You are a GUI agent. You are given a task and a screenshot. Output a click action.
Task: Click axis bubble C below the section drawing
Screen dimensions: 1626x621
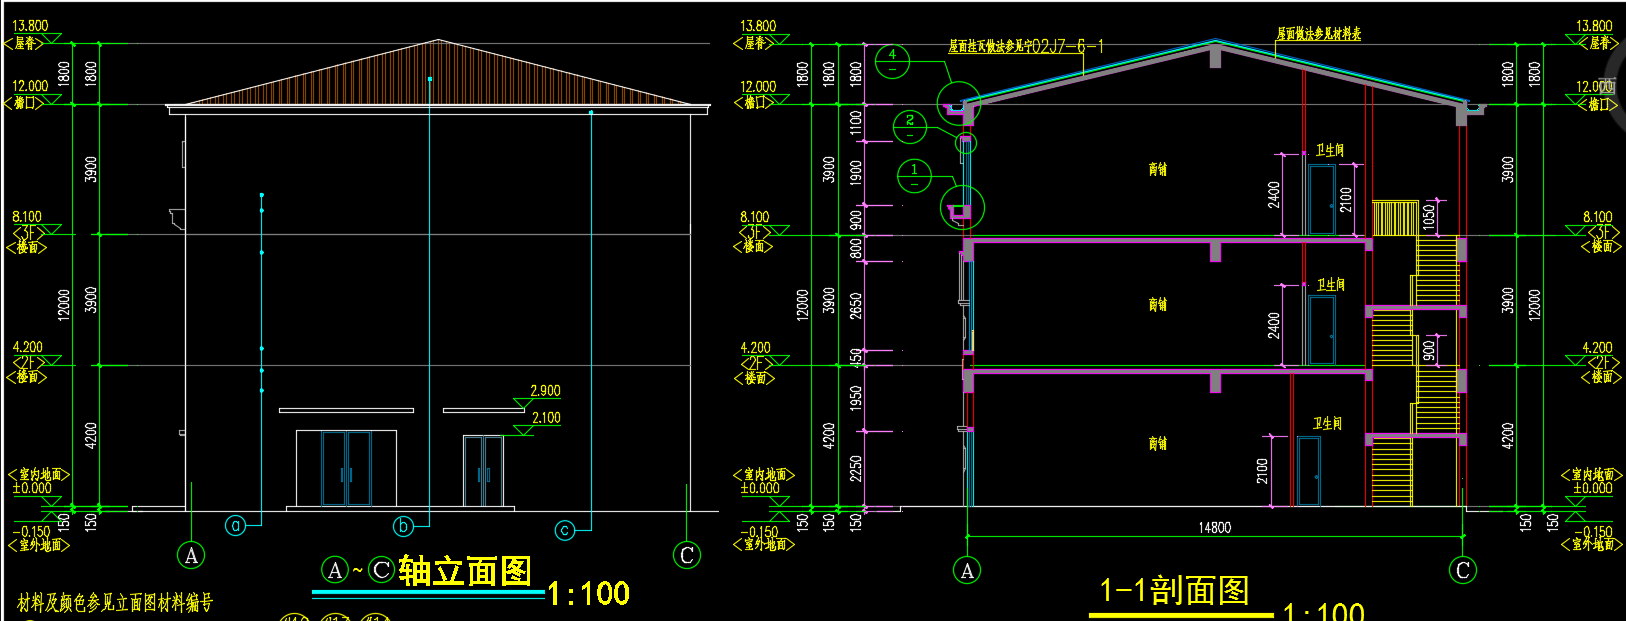pyautogui.click(x=1463, y=570)
